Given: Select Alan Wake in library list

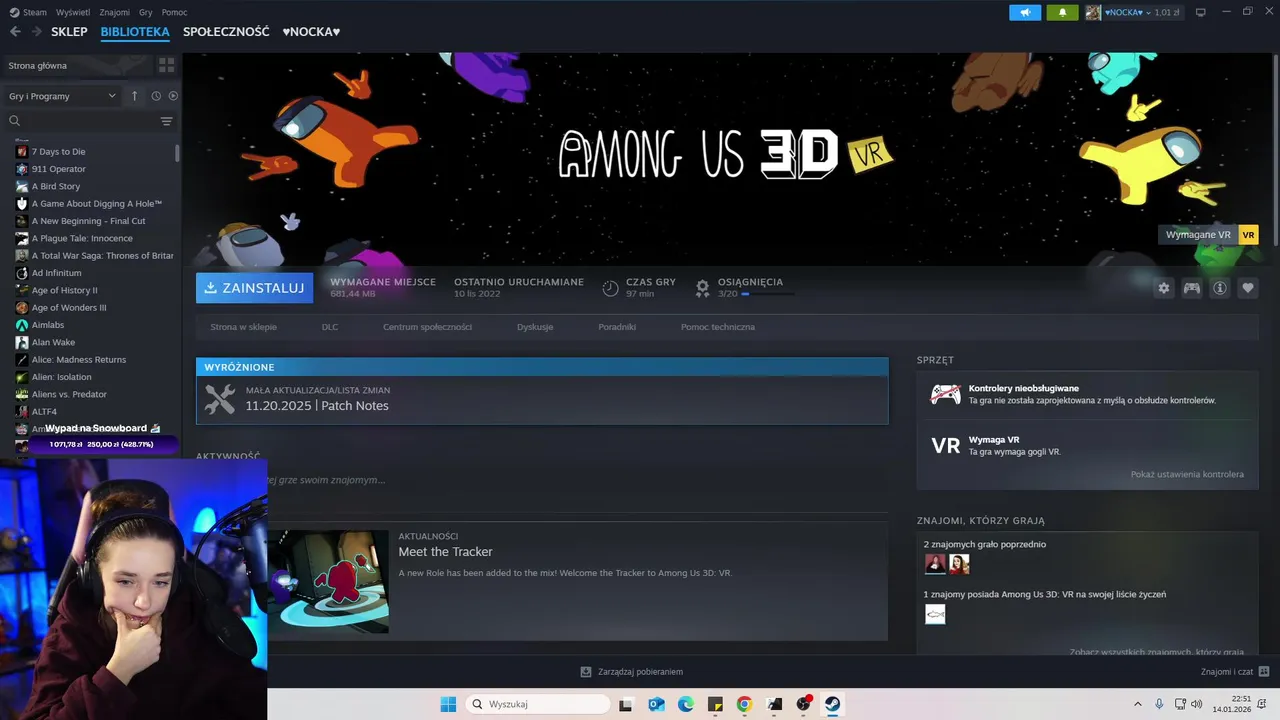Looking at the screenshot, I should click(x=53, y=342).
